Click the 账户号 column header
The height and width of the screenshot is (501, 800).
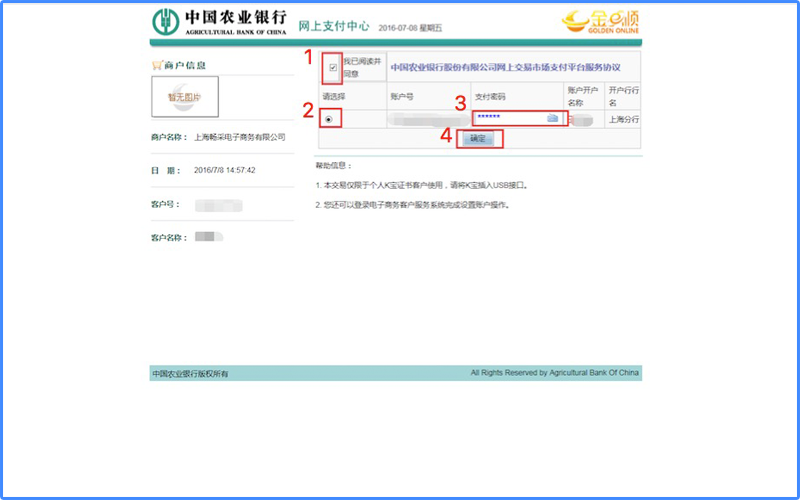coord(403,97)
